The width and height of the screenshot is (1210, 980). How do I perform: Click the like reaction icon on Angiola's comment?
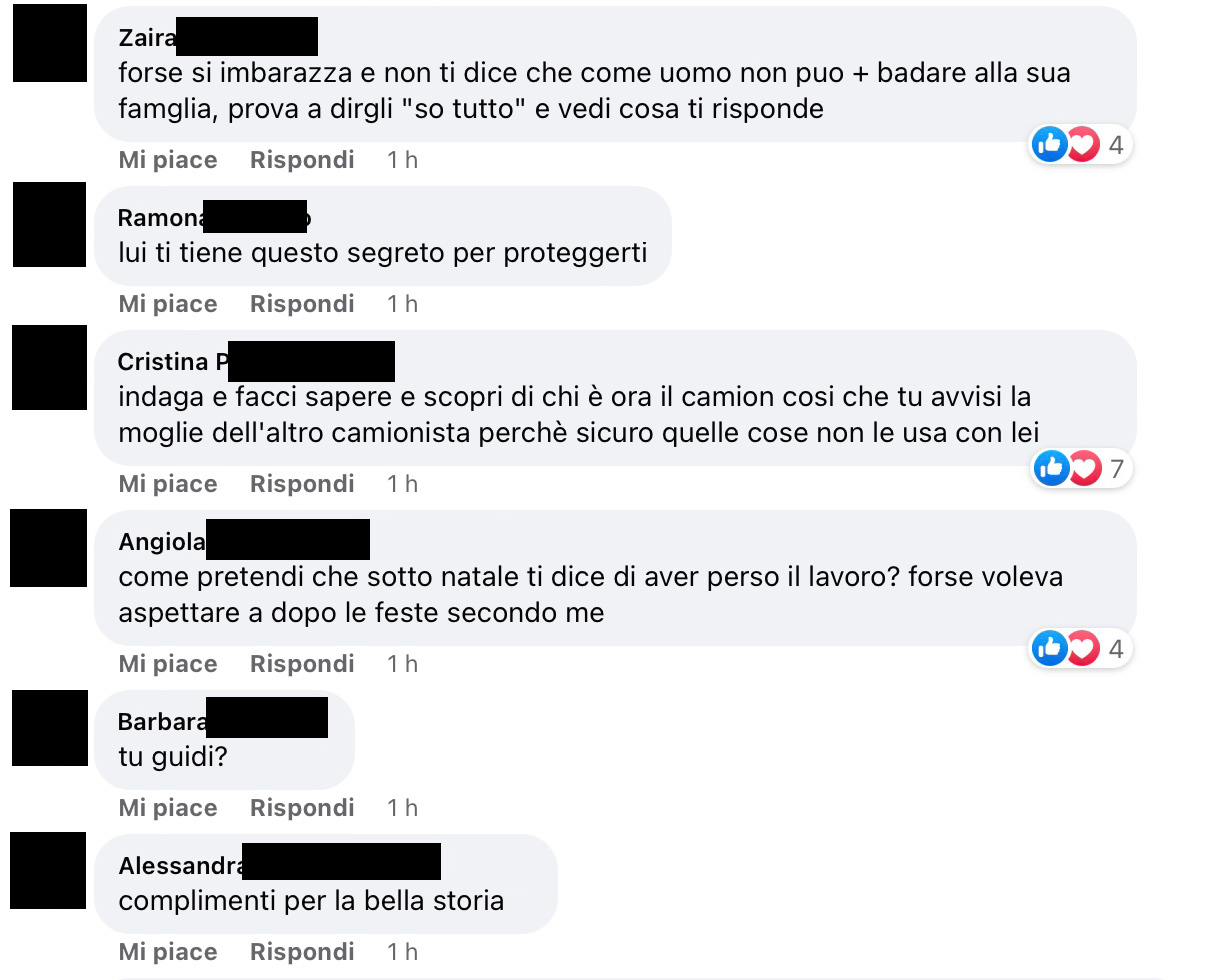1050,648
